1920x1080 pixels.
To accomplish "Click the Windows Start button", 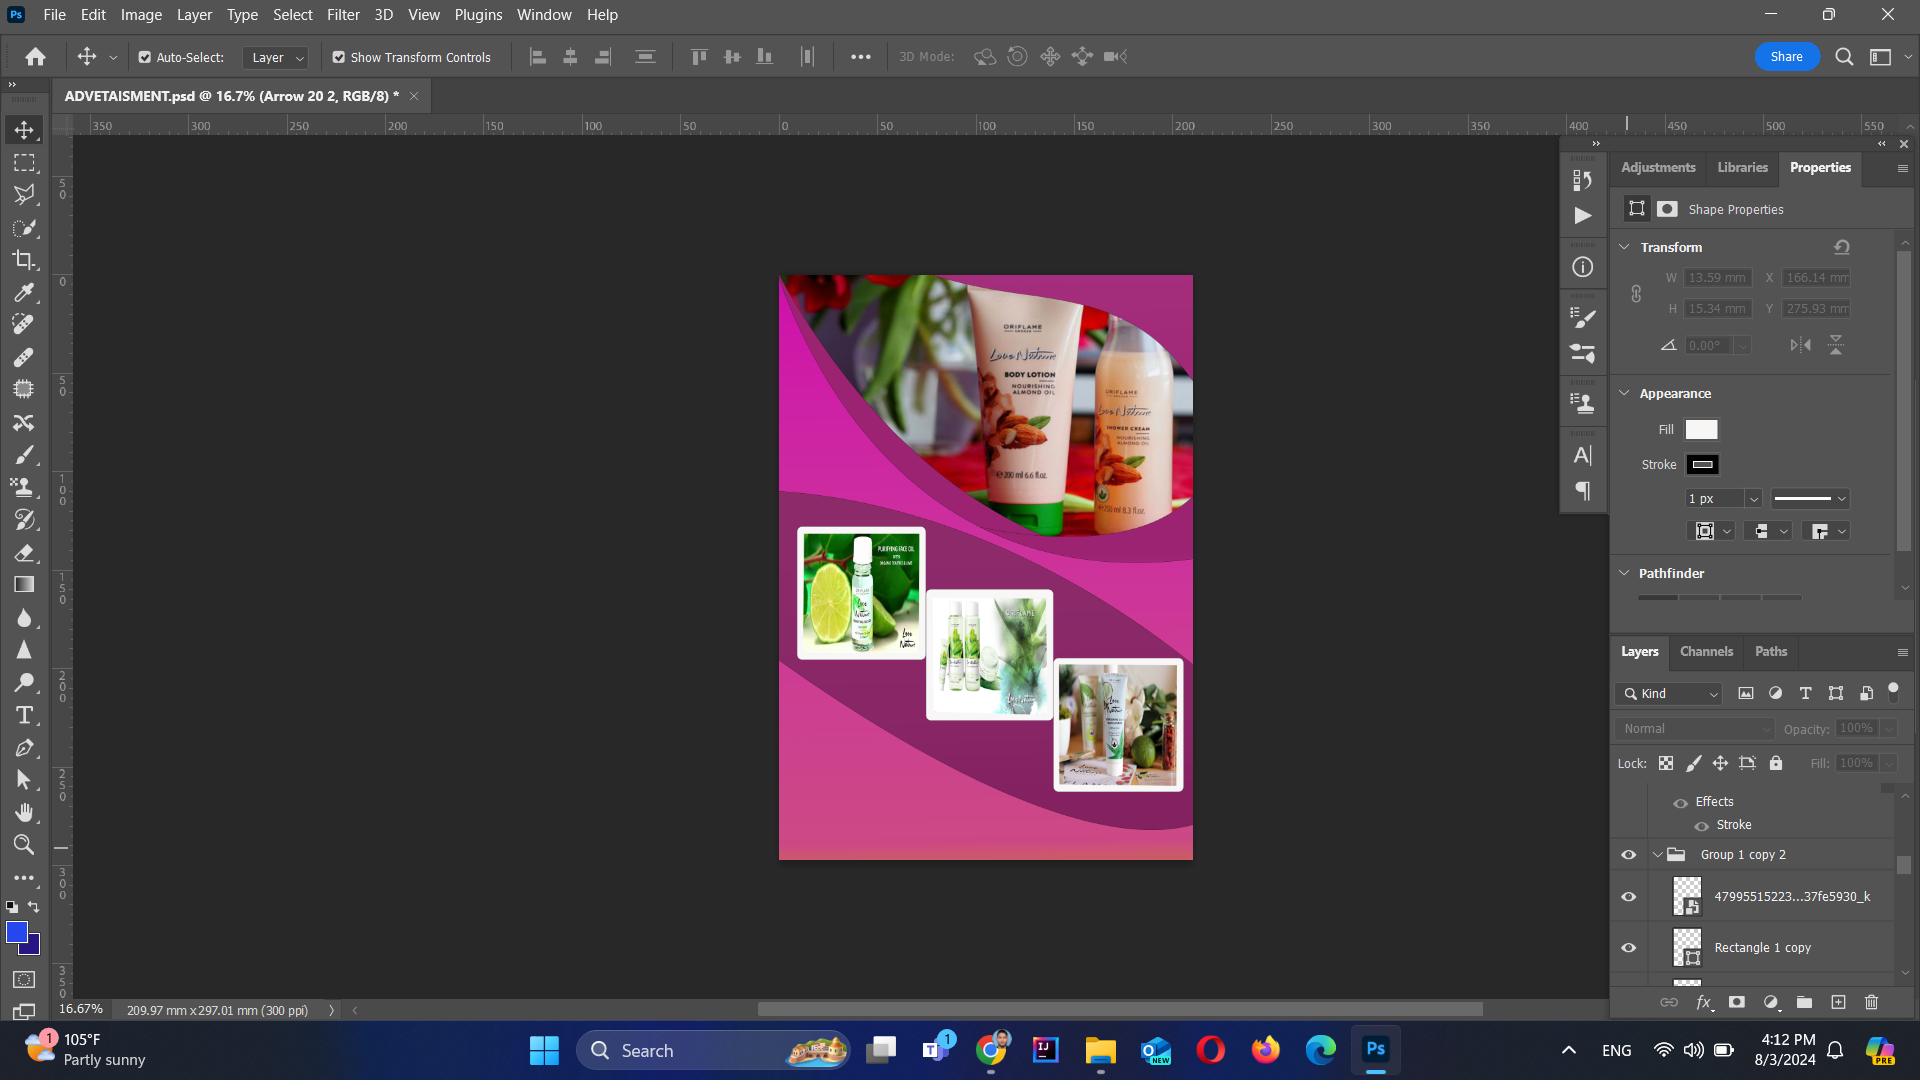I will [544, 1050].
